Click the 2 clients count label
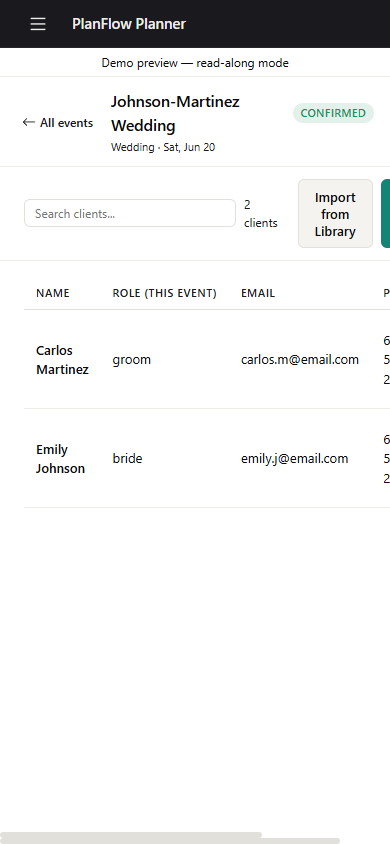 click(261, 214)
